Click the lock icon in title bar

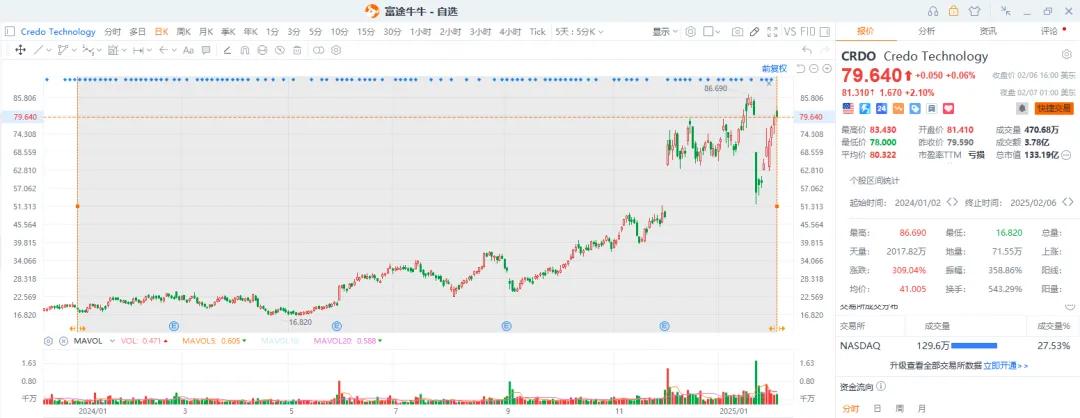click(953, 10)
